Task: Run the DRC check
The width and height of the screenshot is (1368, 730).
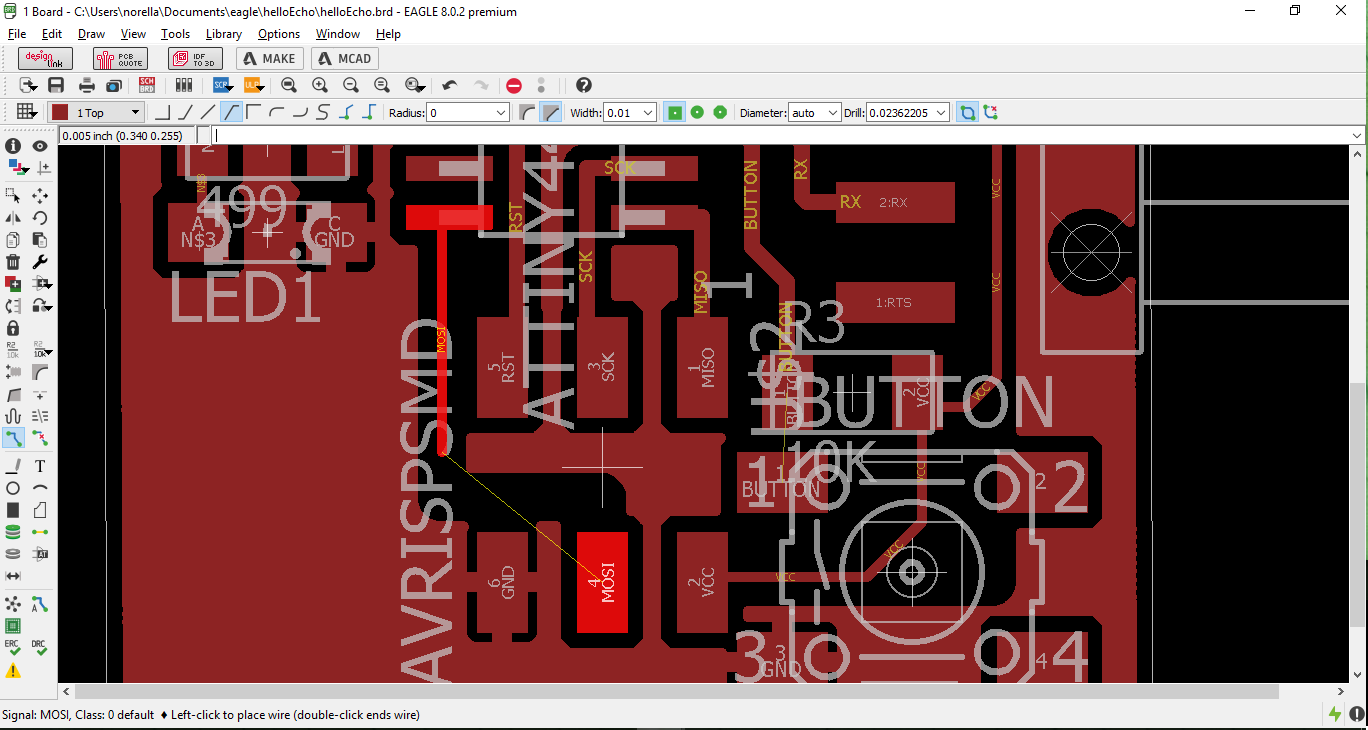Action: (x=40, y=648)
